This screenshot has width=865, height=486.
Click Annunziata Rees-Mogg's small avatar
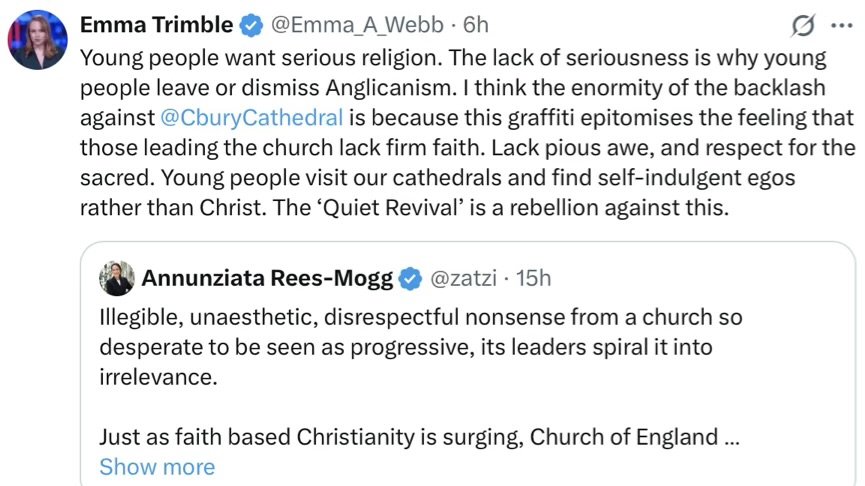[117, 279]
